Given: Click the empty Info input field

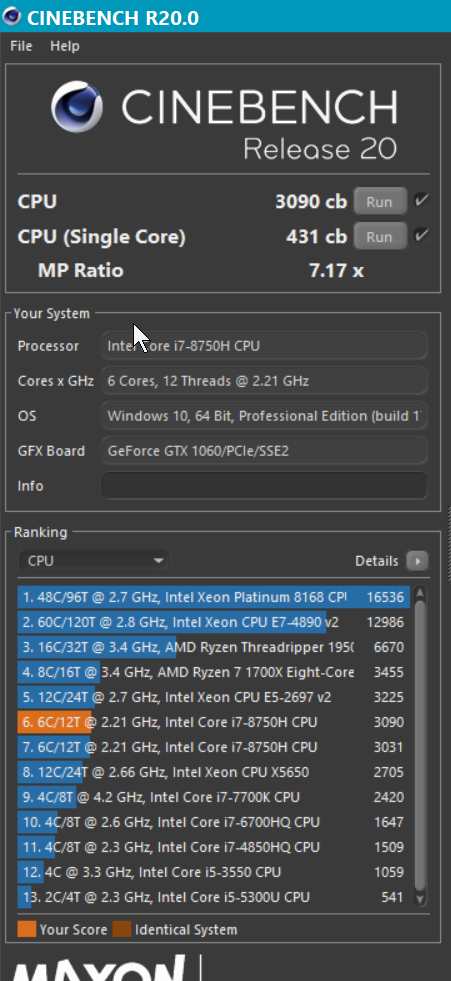Looking at the screenshot, I should [x=264, y=485].
